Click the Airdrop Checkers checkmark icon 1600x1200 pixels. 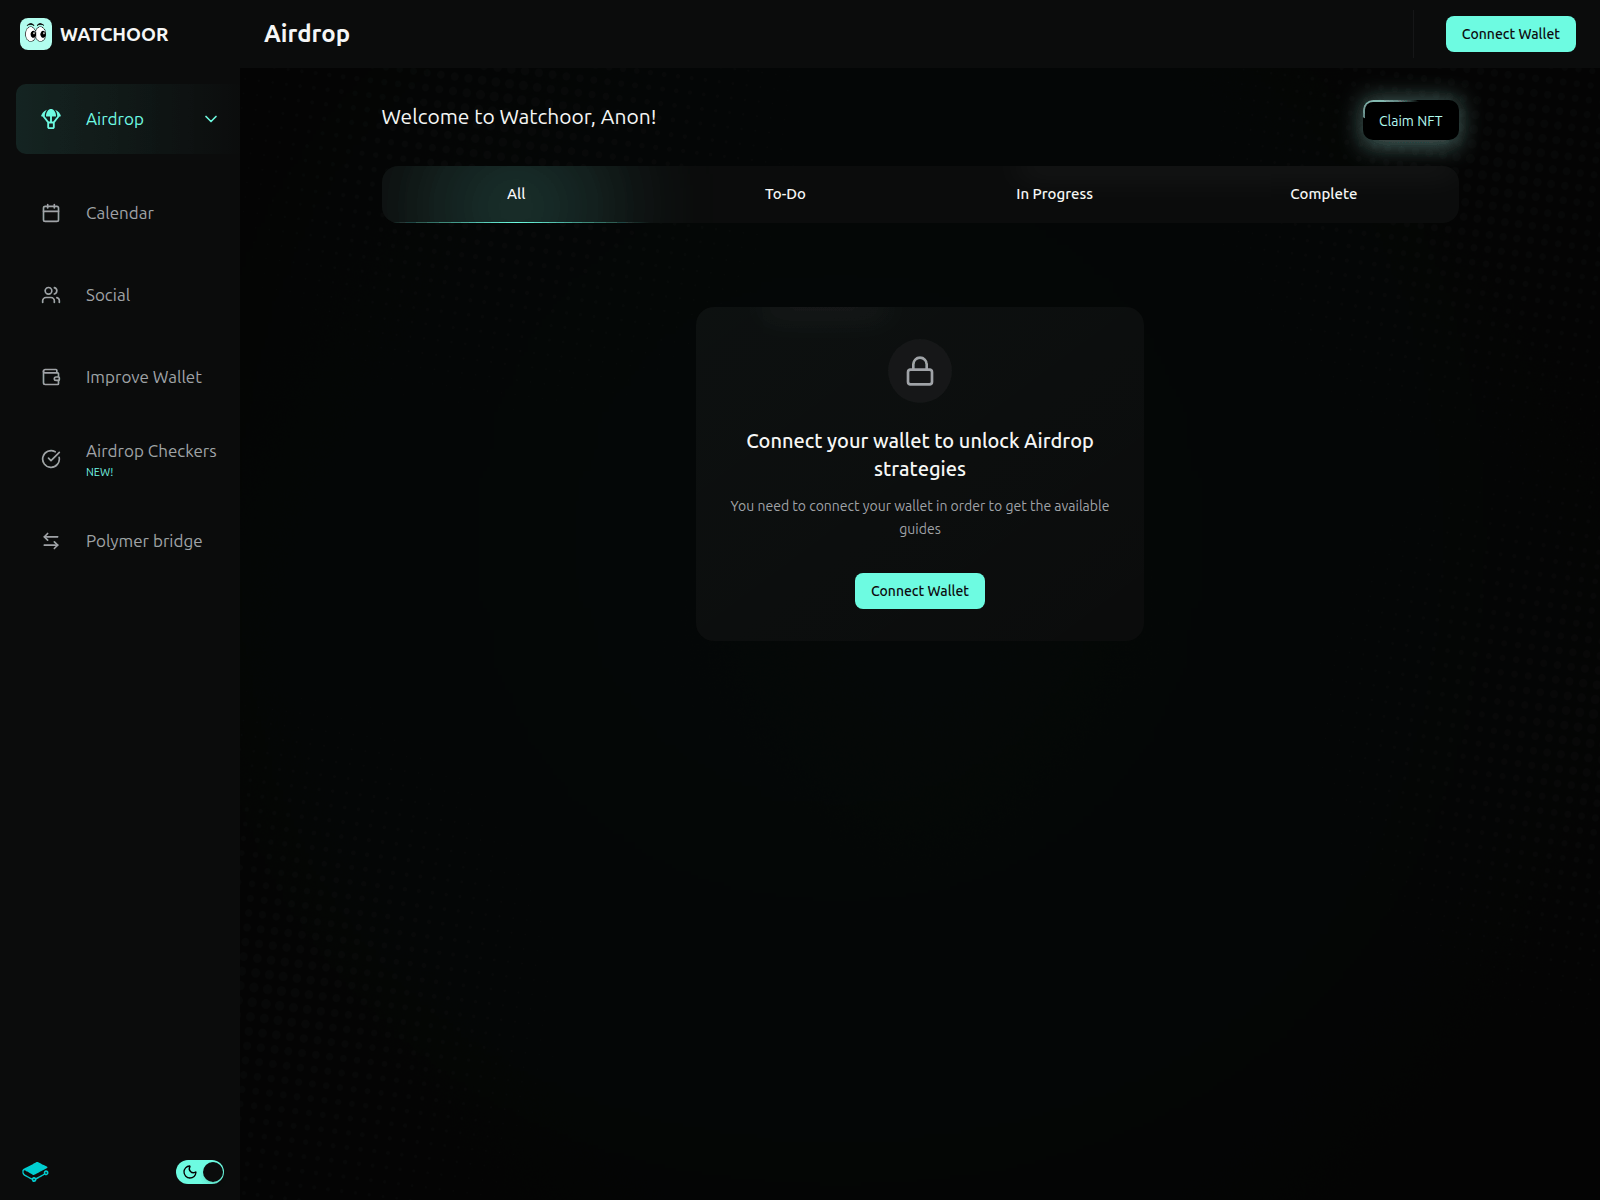tap(51, 458)
